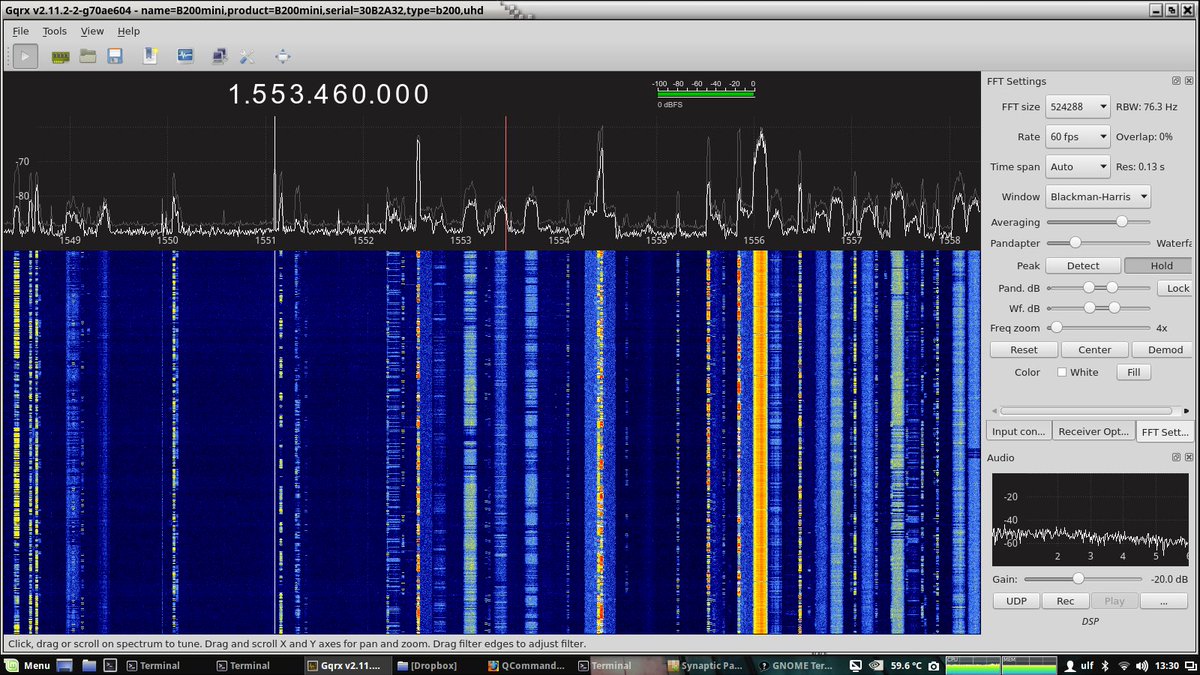The width and height of the screenshot is (1200, 675).
Task: Click the Averaging slider
Action: click(x=1098, y=222)
